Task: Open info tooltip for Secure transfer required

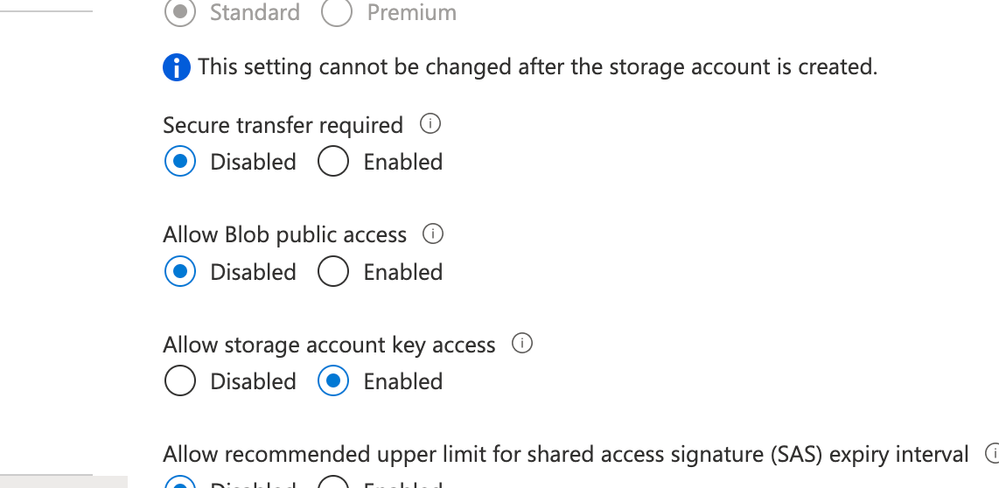Action: (x=431, y=125)
